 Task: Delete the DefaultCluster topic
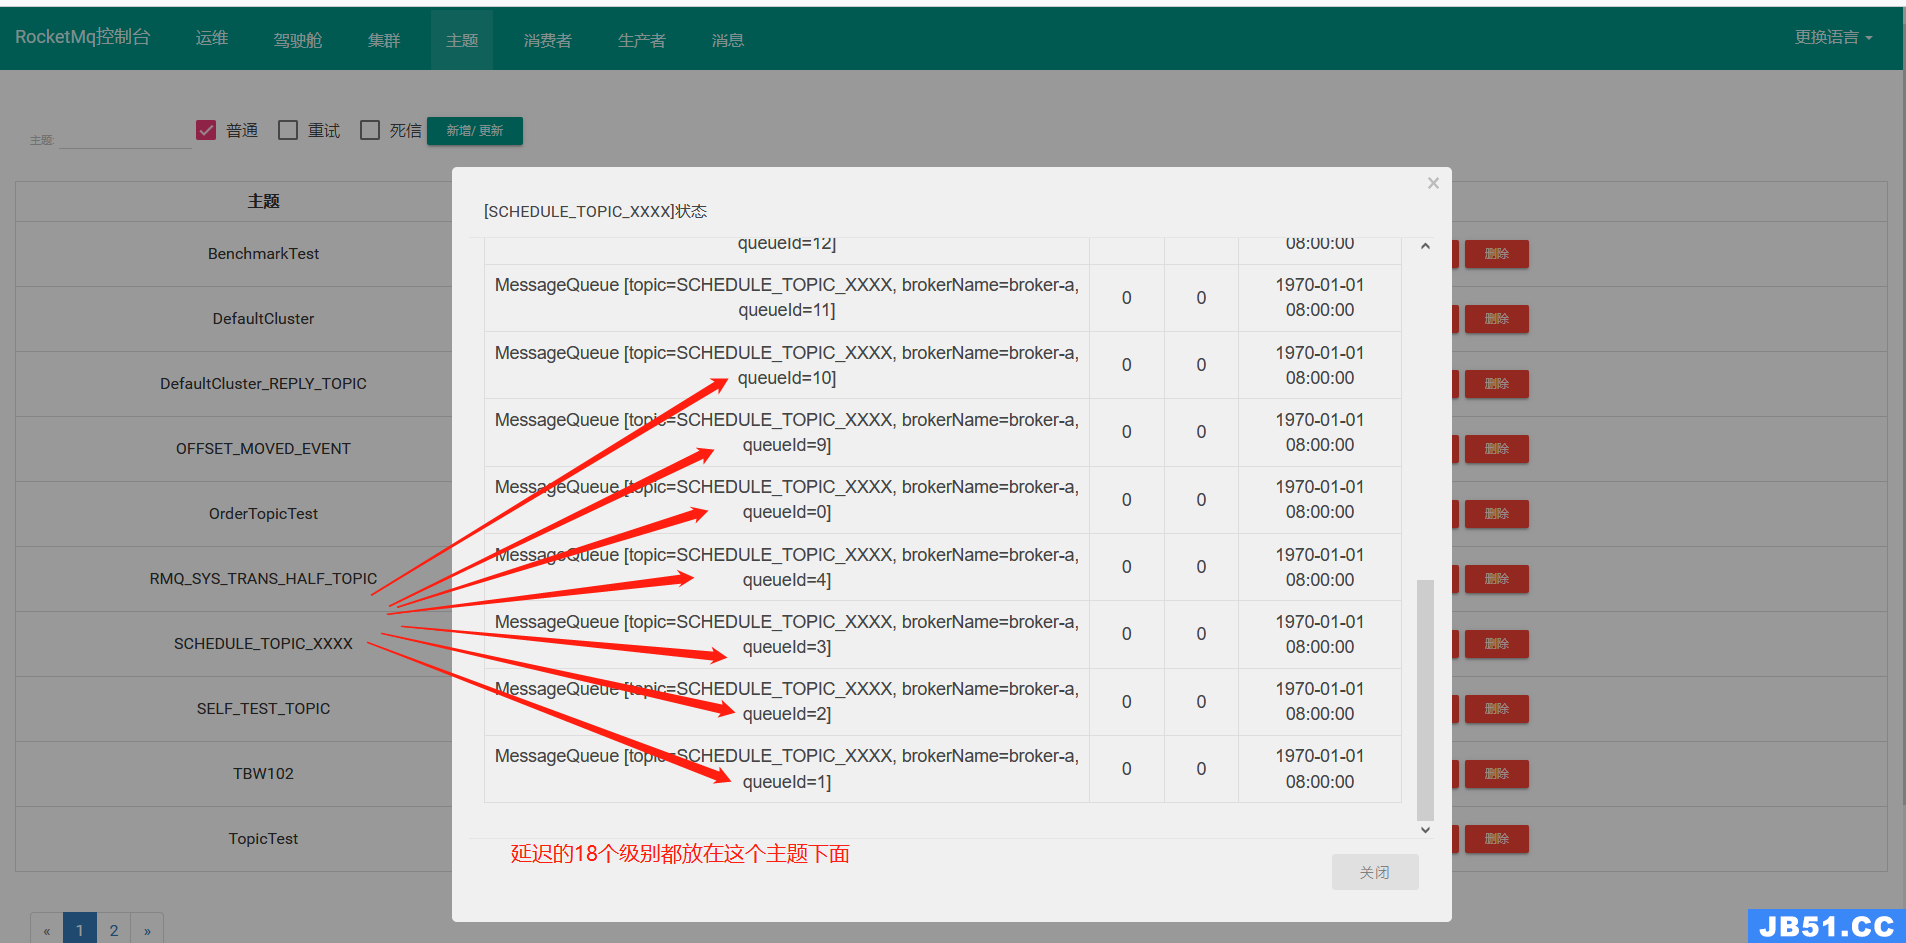coord(1496,319)
